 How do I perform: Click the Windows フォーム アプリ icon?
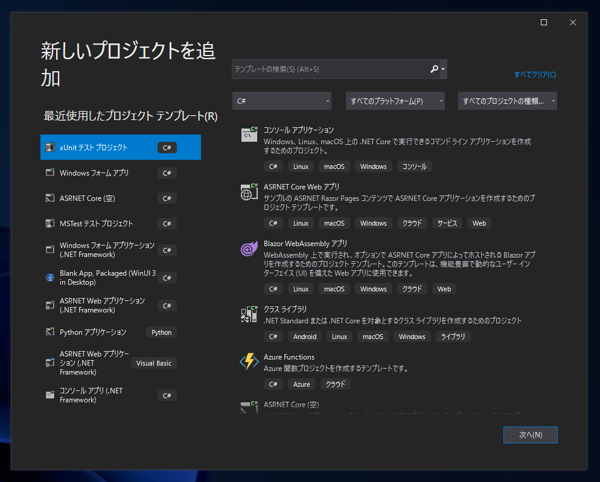tap(50, 173)
